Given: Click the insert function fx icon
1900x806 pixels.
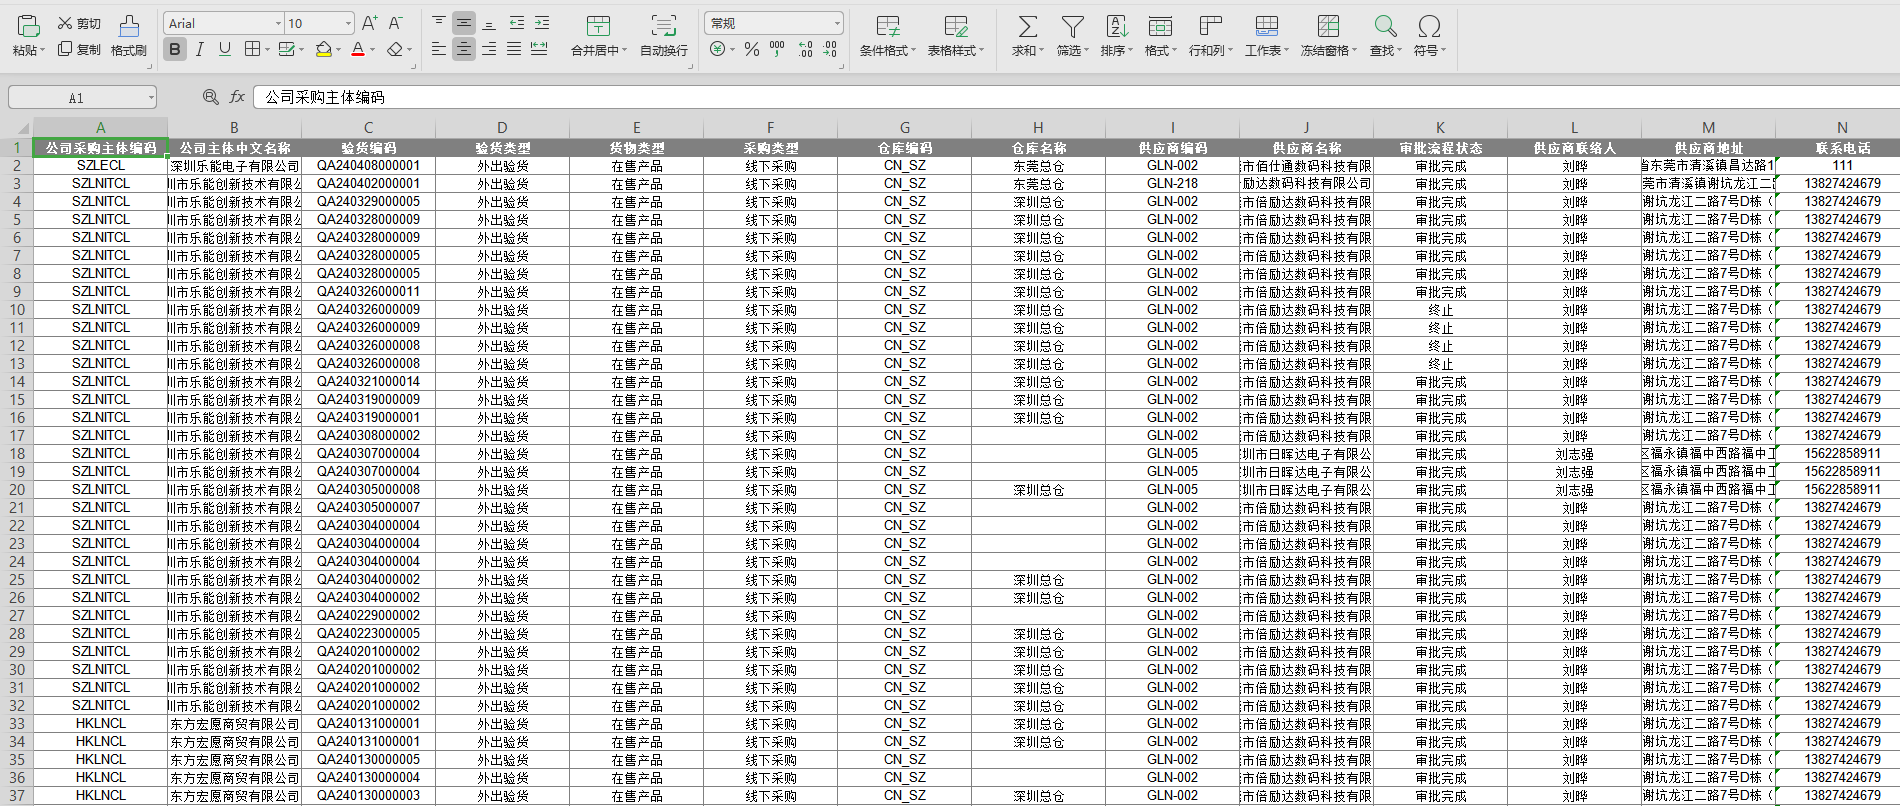Looking at the screenshot, I should point(237,97).
